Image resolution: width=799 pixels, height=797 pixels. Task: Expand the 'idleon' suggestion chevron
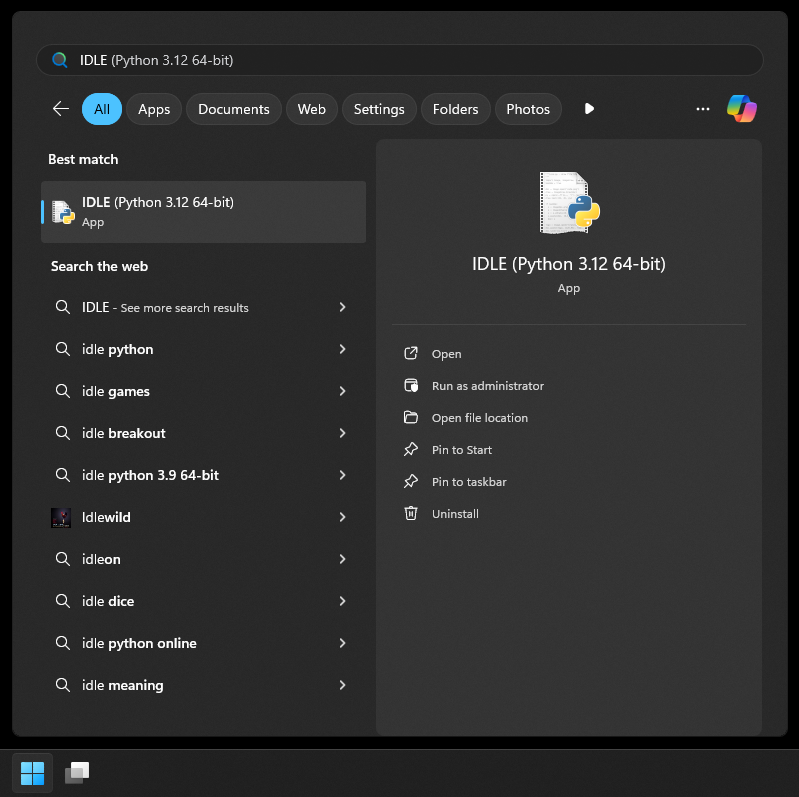[342, 559]
